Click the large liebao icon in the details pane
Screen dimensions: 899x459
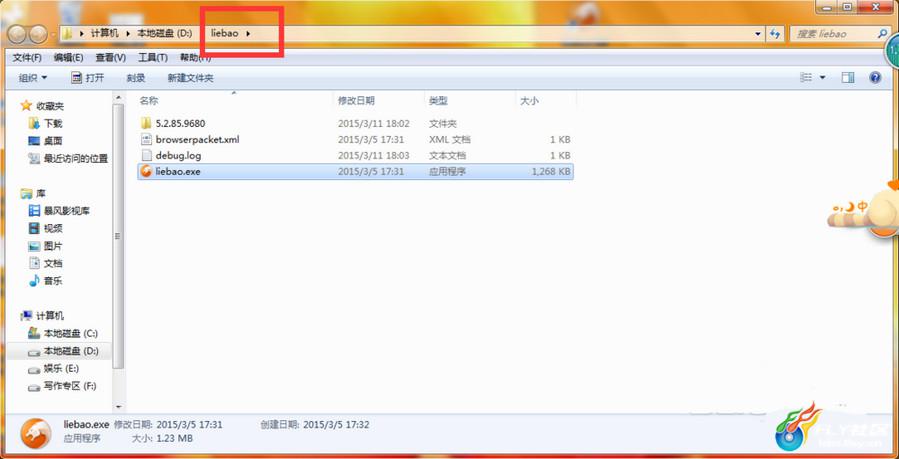coord(36,433)
